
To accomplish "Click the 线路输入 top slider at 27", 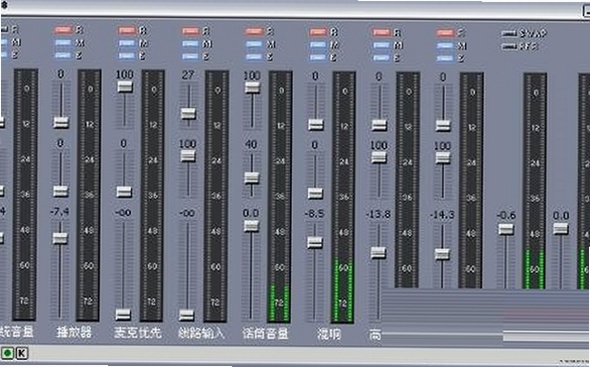I will tap(188, 113).
